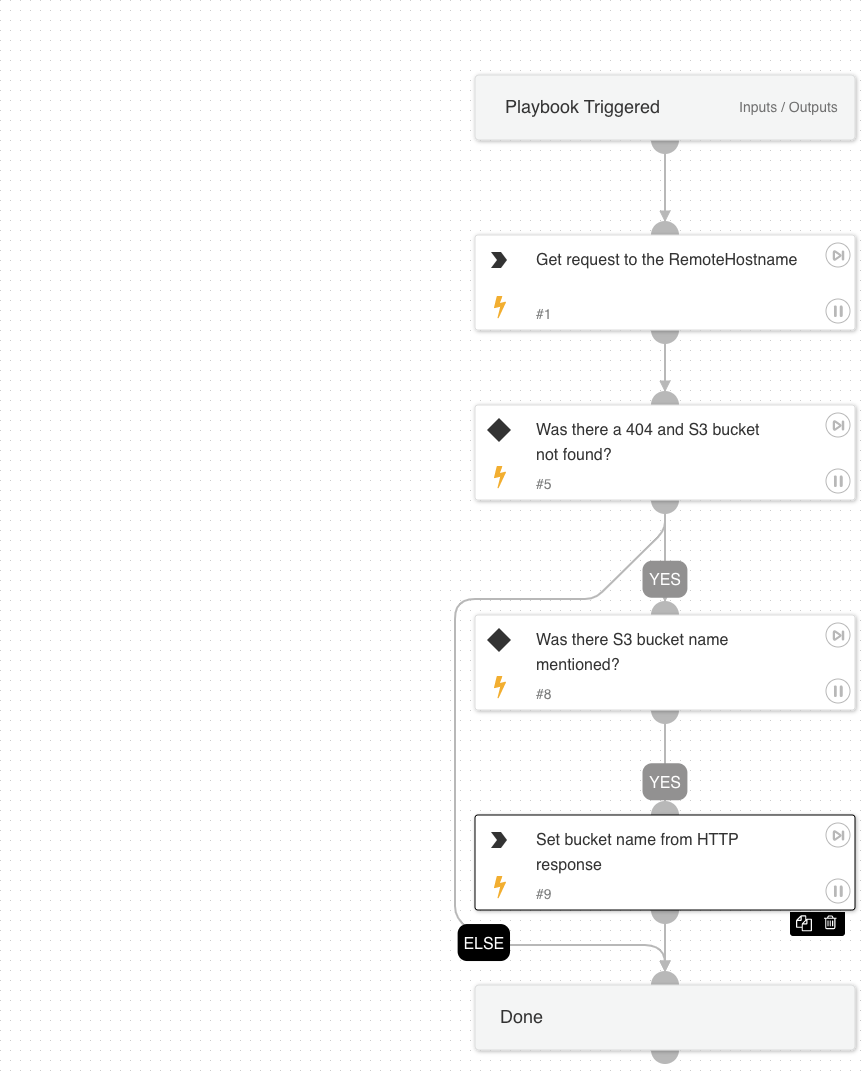Click the skip icon on "Set bucket name from HTTP response"
This screenshot has height=1074, width=865.
[838, 836]
